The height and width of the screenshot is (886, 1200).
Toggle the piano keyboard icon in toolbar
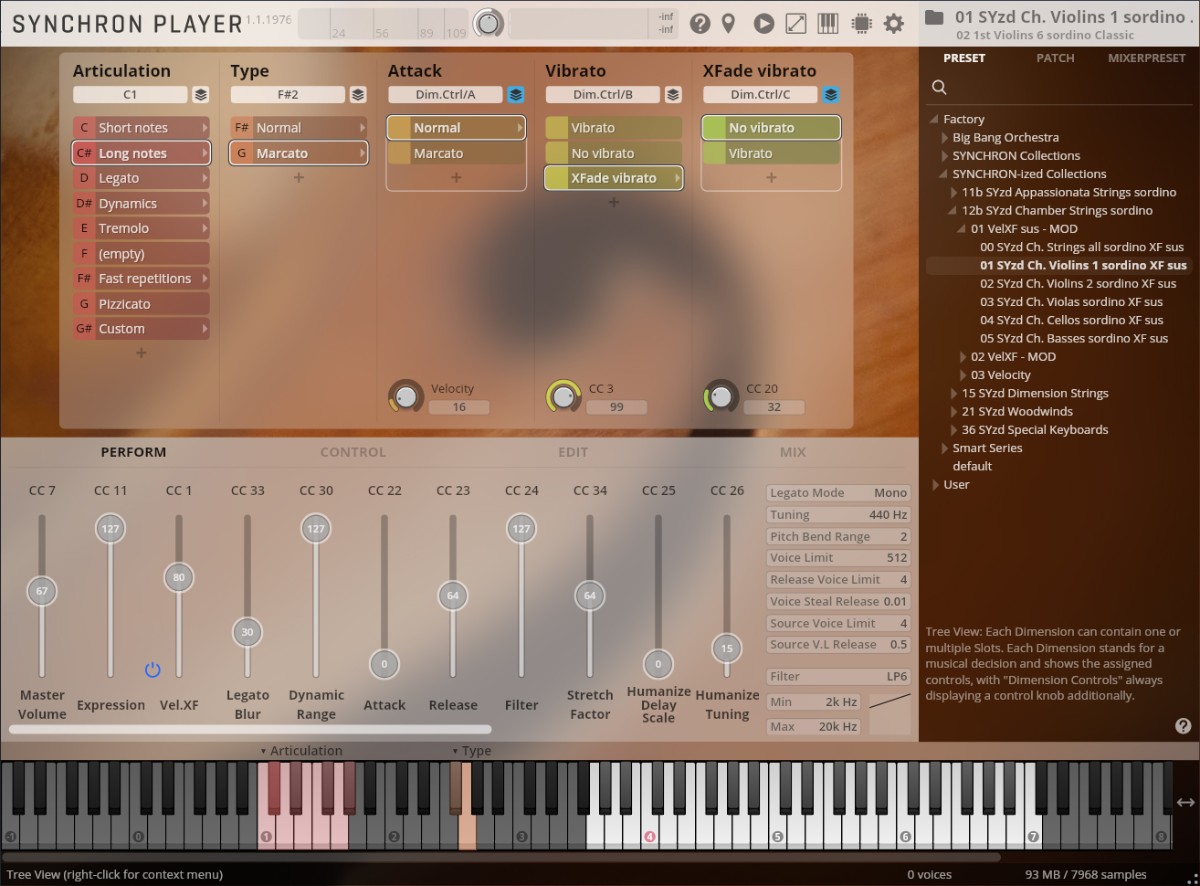tap(828, 23)
